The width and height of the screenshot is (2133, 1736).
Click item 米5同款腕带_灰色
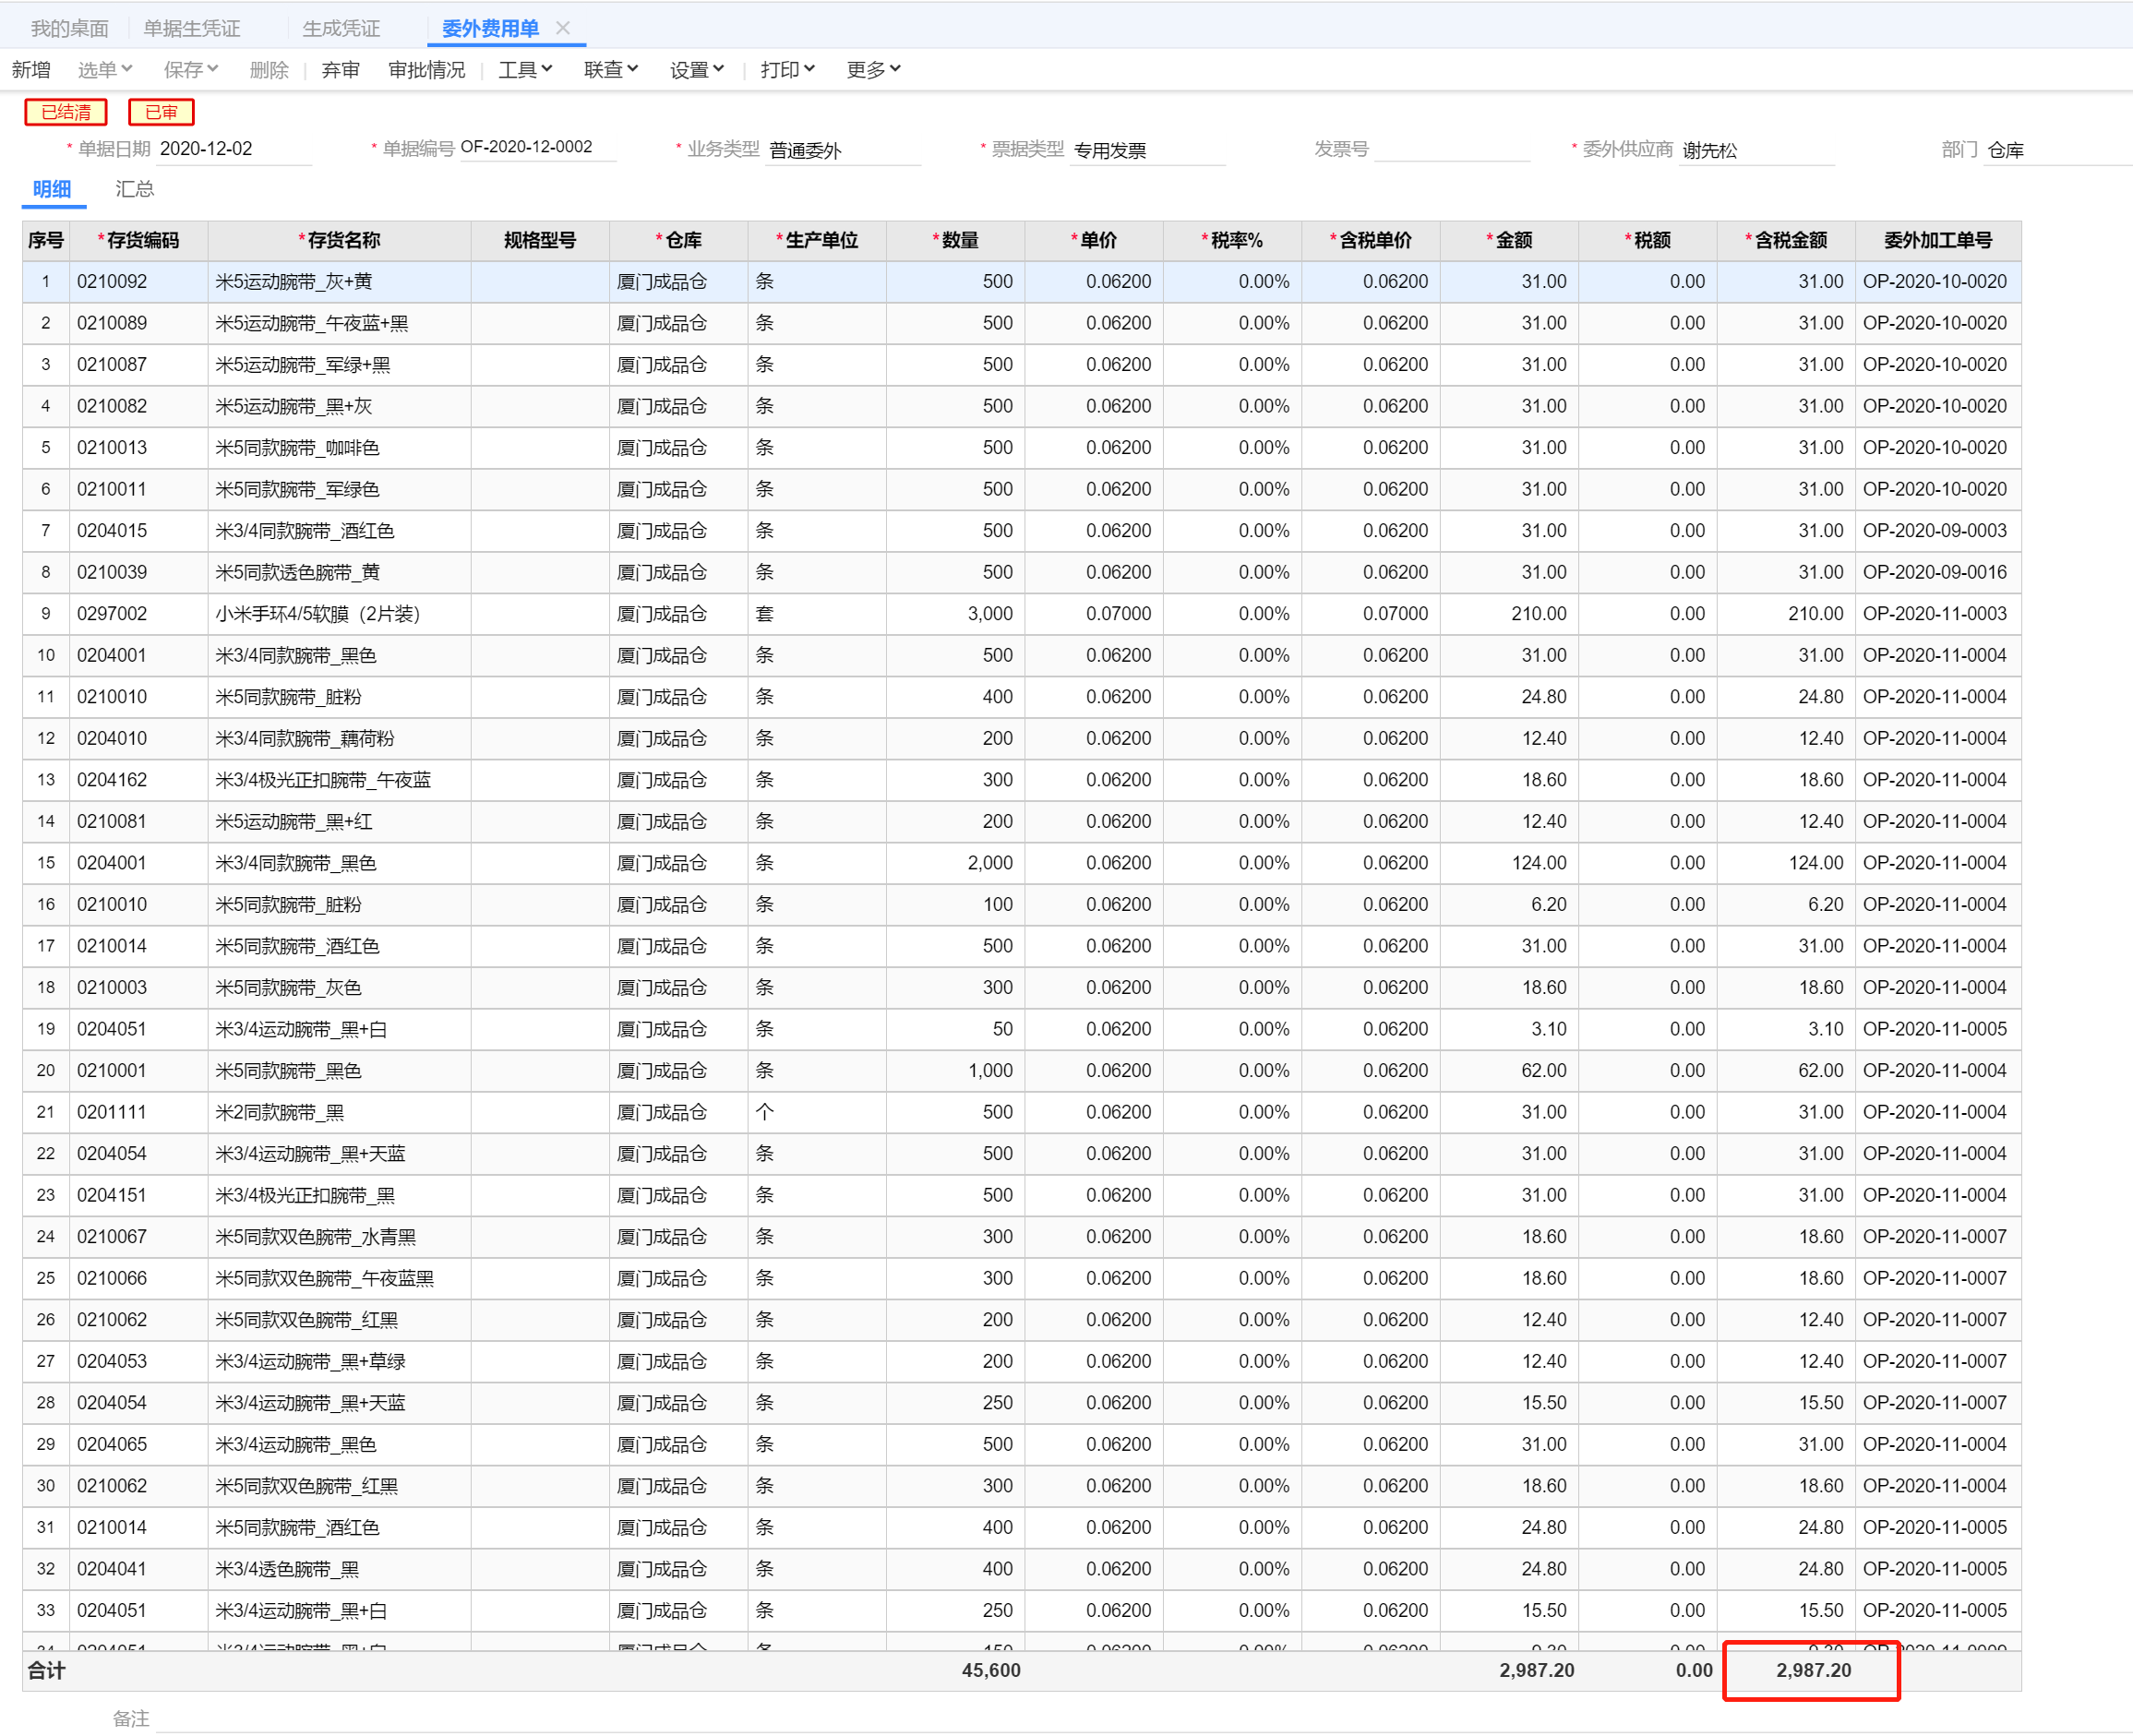[x=288, y=988]
